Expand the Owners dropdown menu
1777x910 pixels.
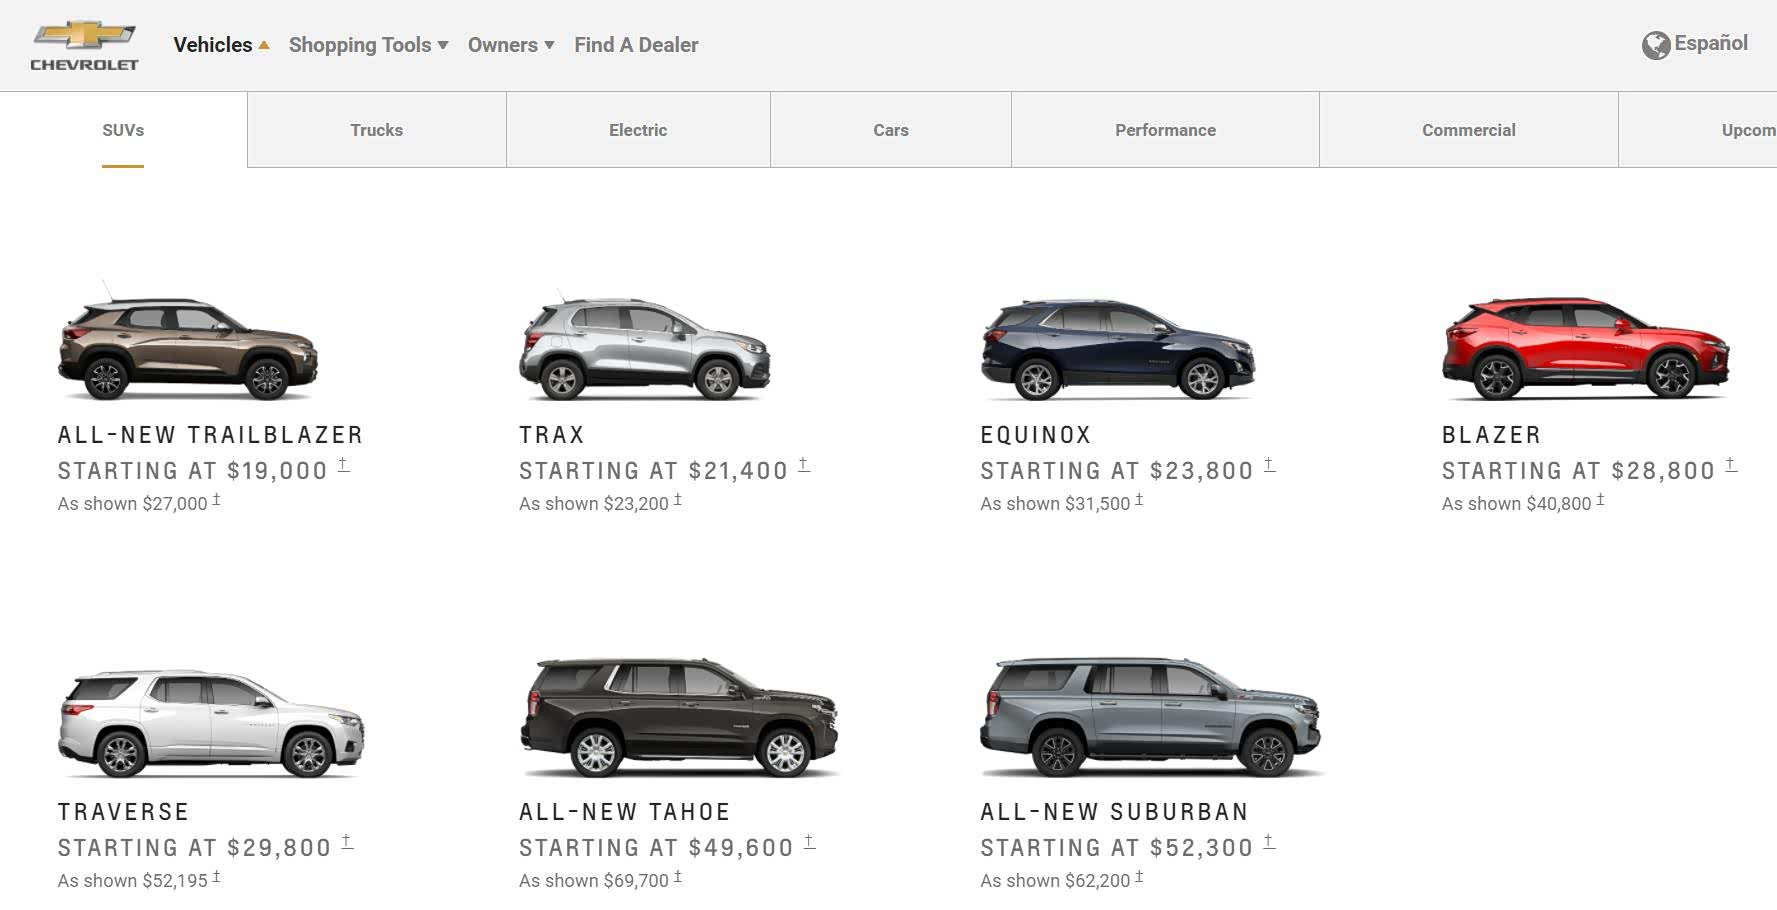click(x=510, y=45)
